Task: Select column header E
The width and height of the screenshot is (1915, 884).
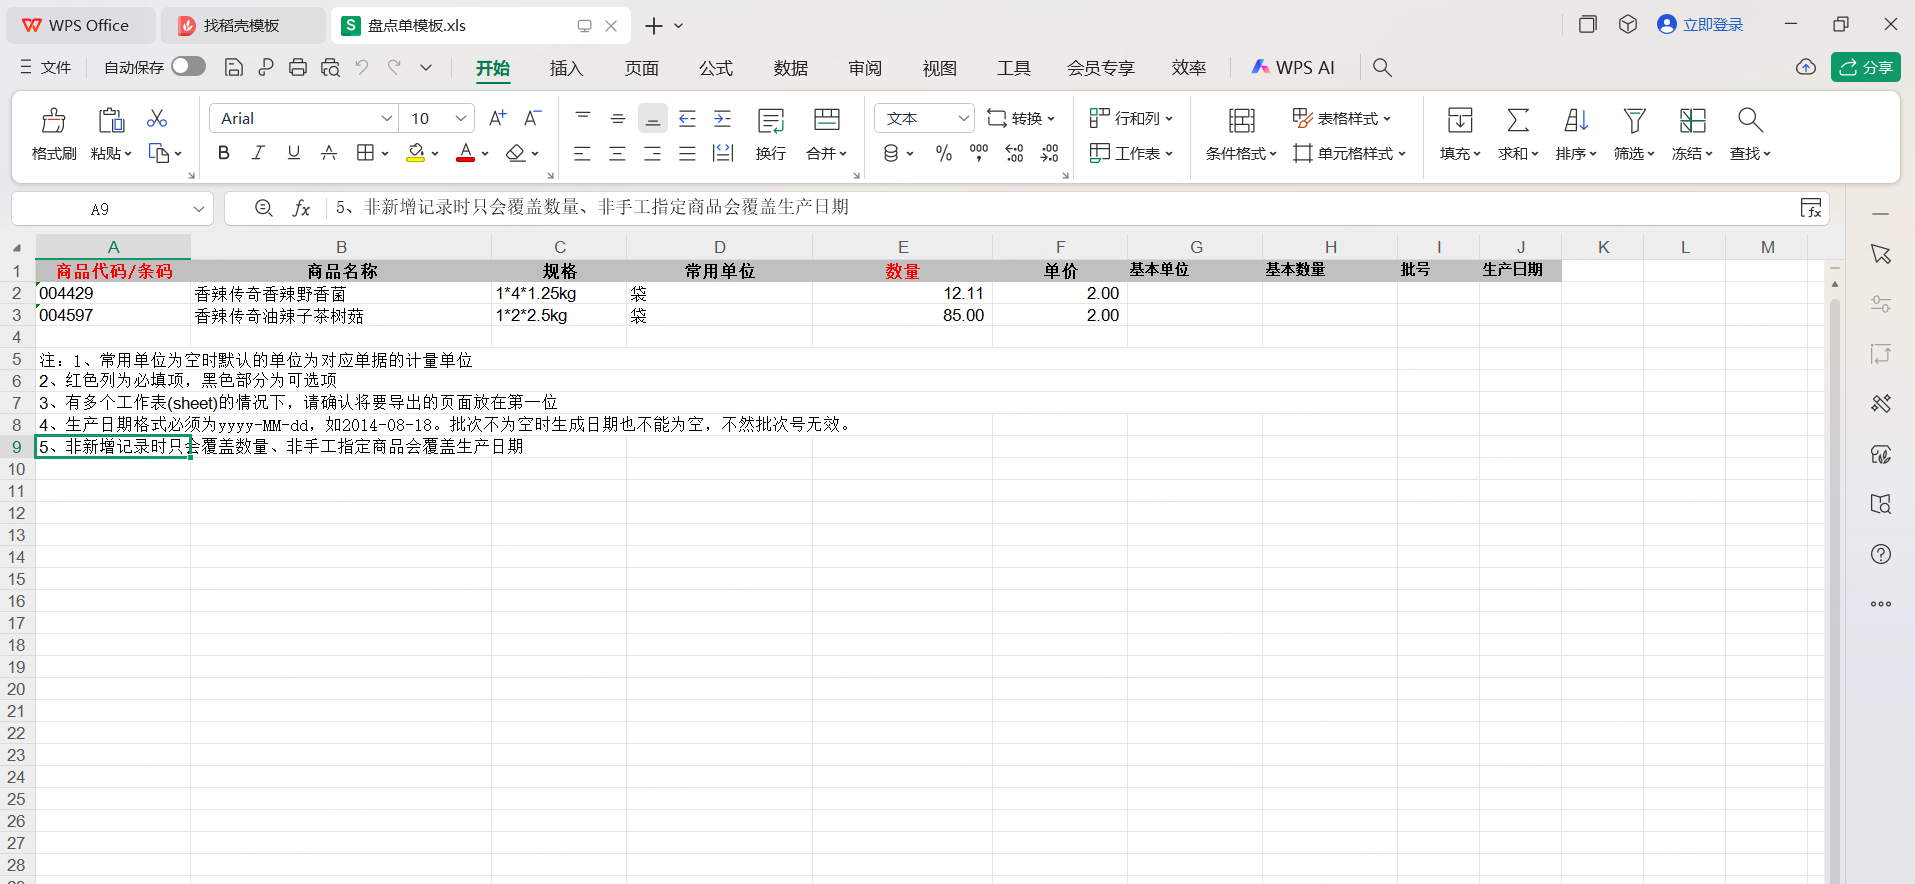Action: [902, 247]
